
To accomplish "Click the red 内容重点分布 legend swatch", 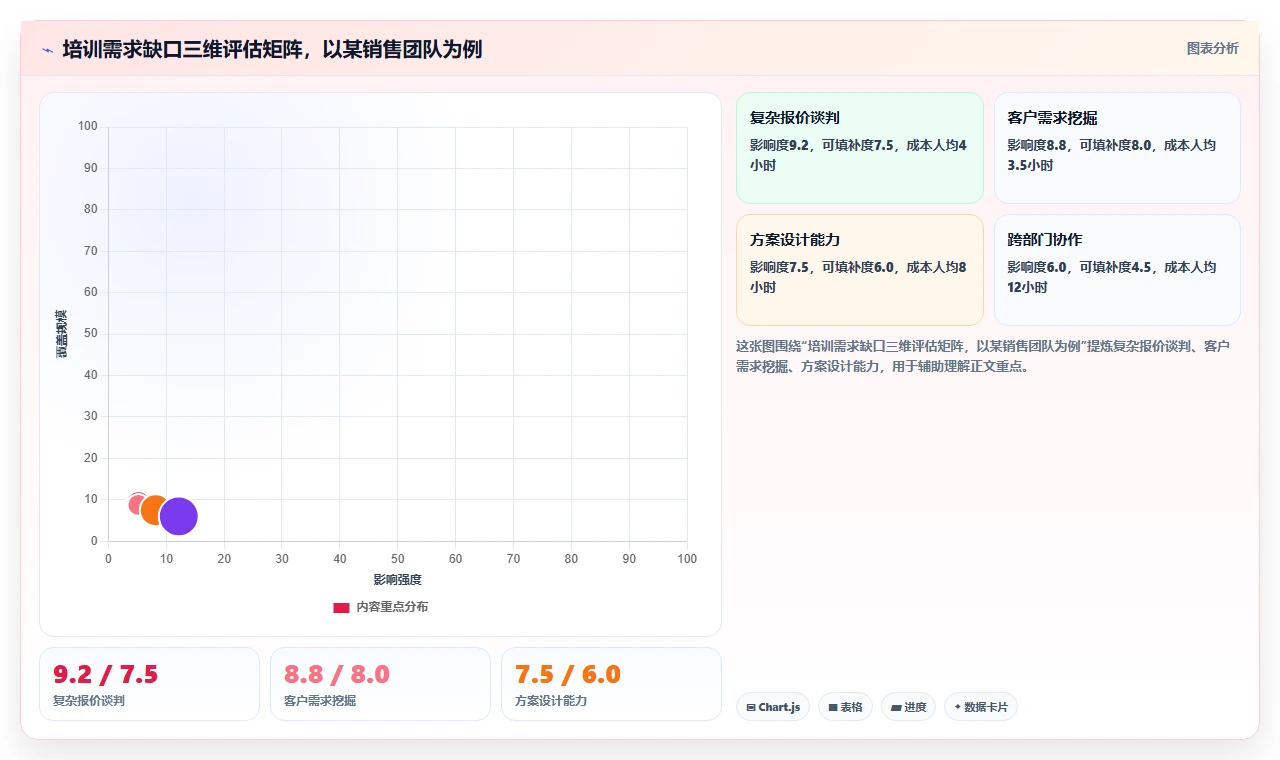I will [341, 607].
